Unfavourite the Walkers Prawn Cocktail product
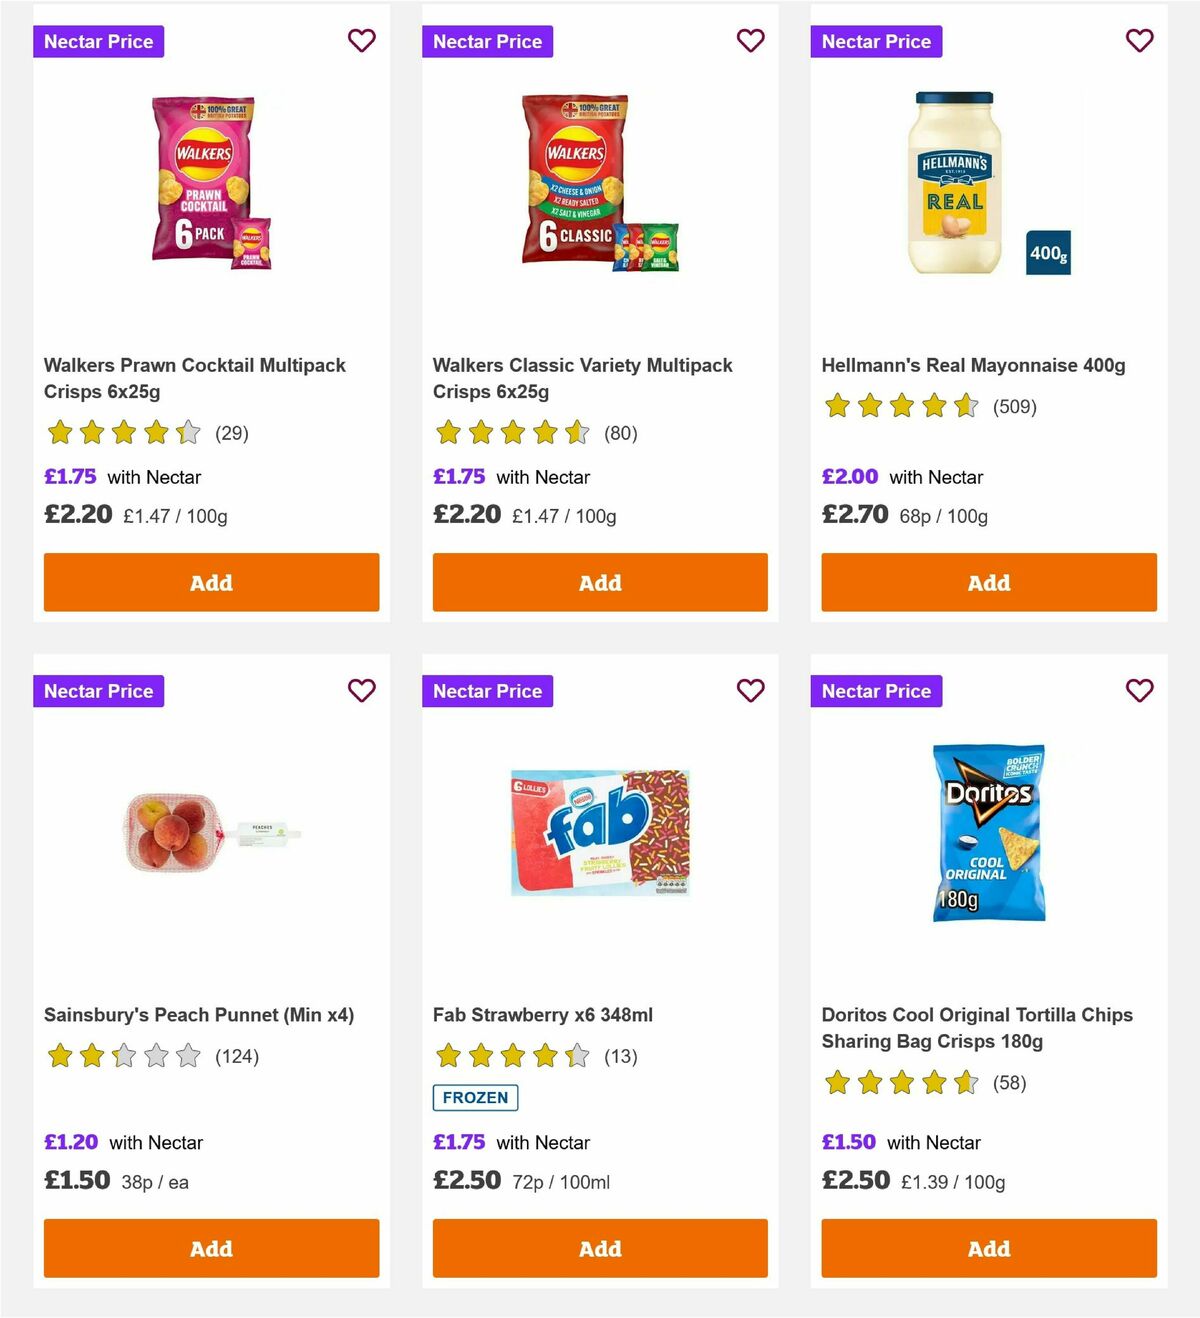This screenshot has height=1318, width=1200. (x=362, y=40)
